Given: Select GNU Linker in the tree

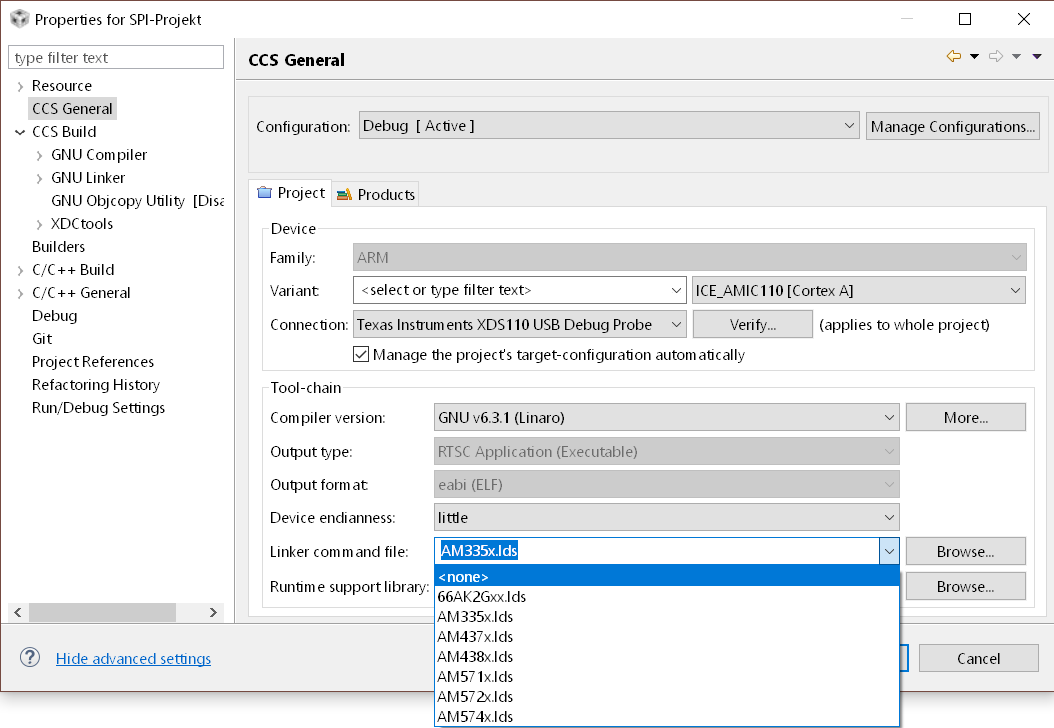Looking at the screenshot, I should (x=88, y=178).
